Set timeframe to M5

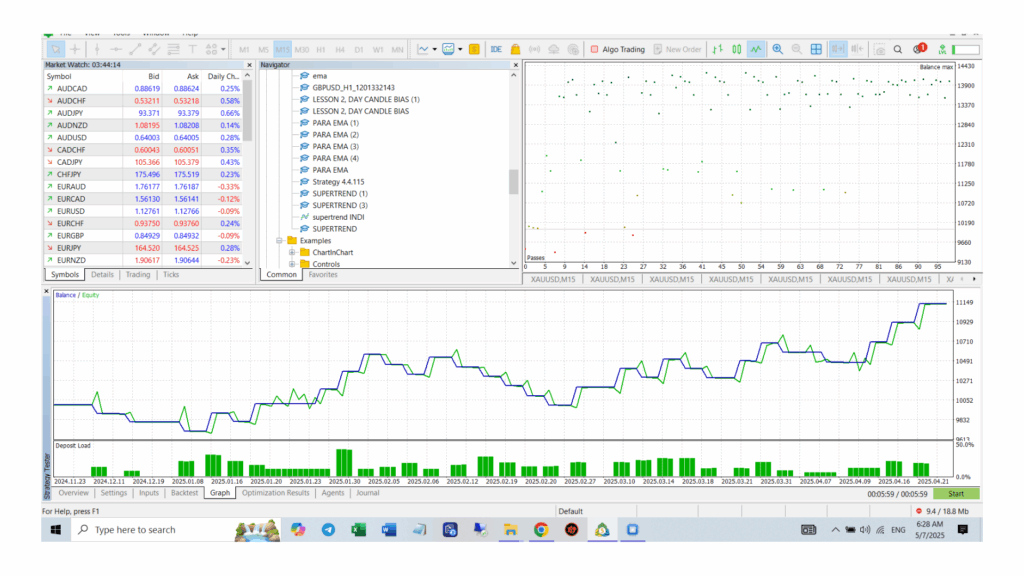coord(263,50)
